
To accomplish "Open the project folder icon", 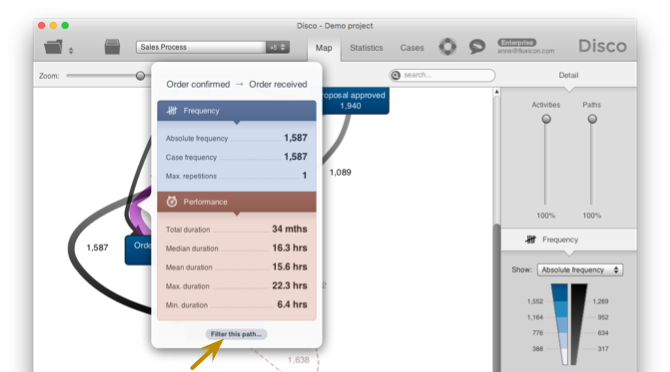I will tap(53, 47).
